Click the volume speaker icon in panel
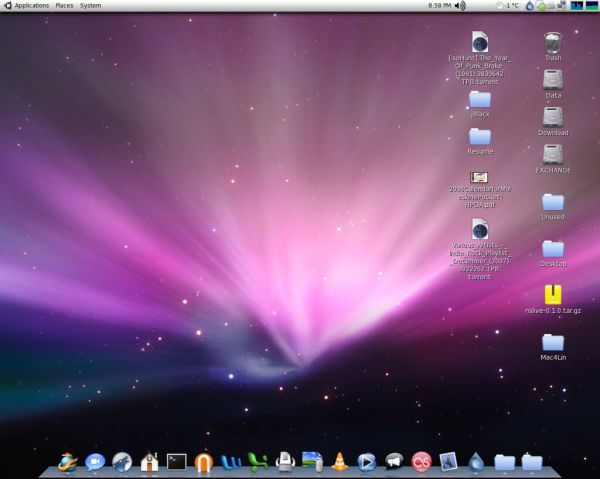This screenshot has width=600, height=479. [460, 6]
